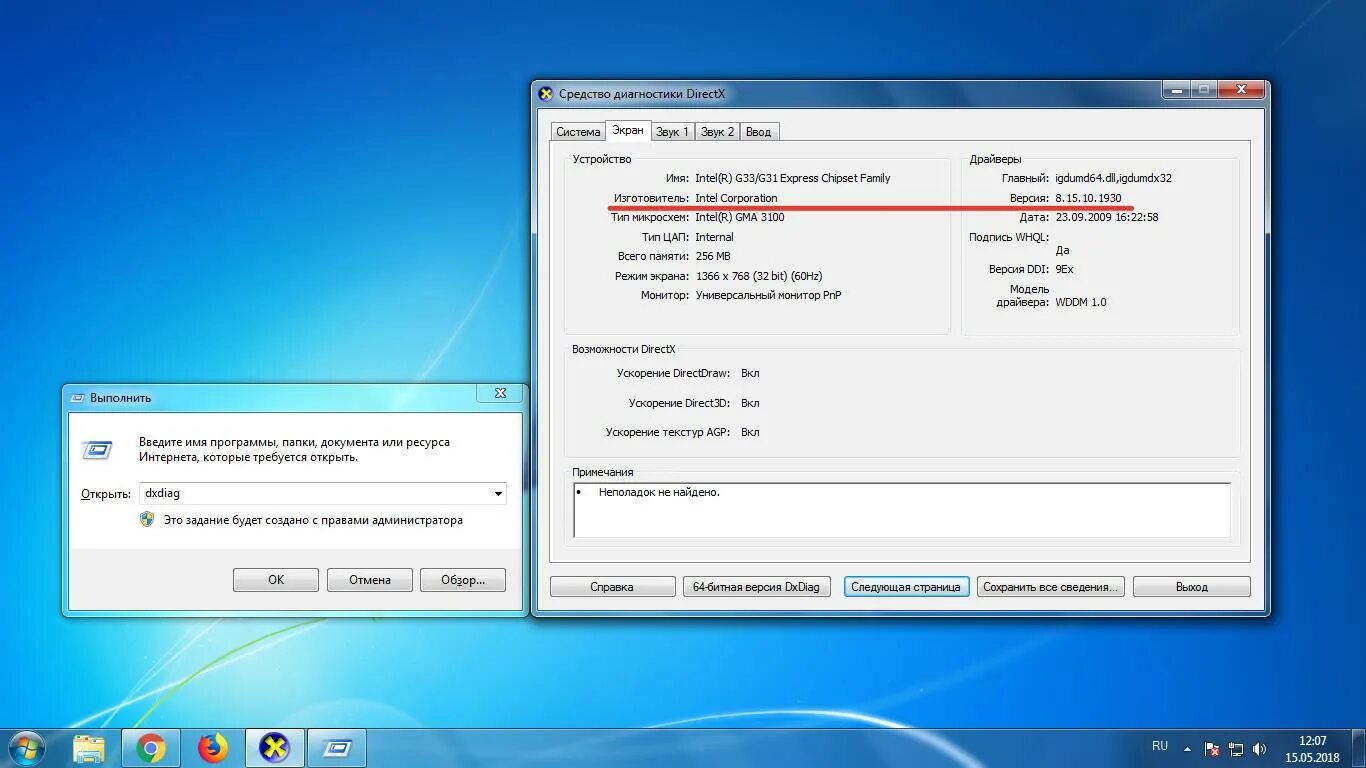Switch to DirectX diagnostic taskbar icon

pos(274,748)
